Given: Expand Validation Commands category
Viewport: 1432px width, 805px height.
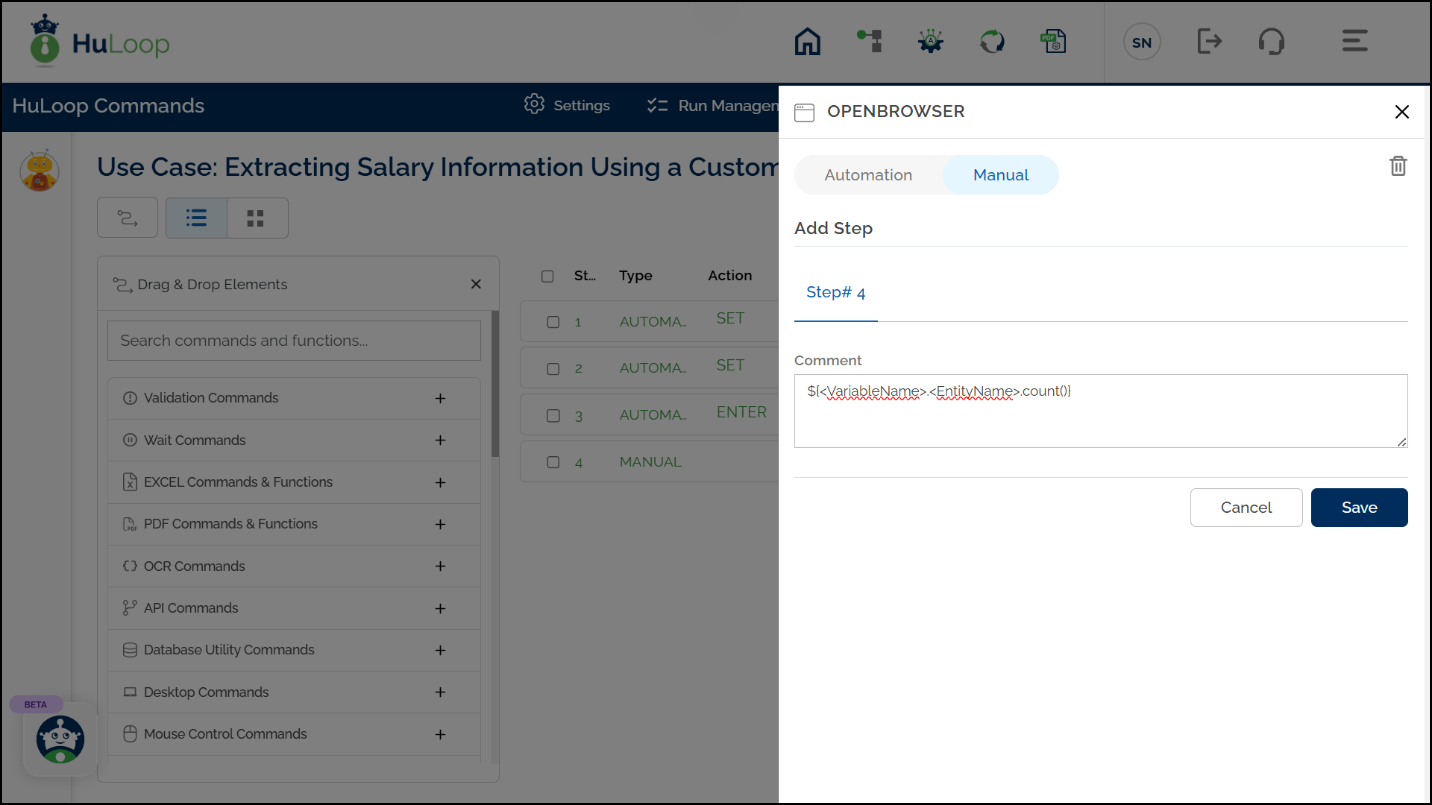Looking at the screenshot, I should click(440, 398).
